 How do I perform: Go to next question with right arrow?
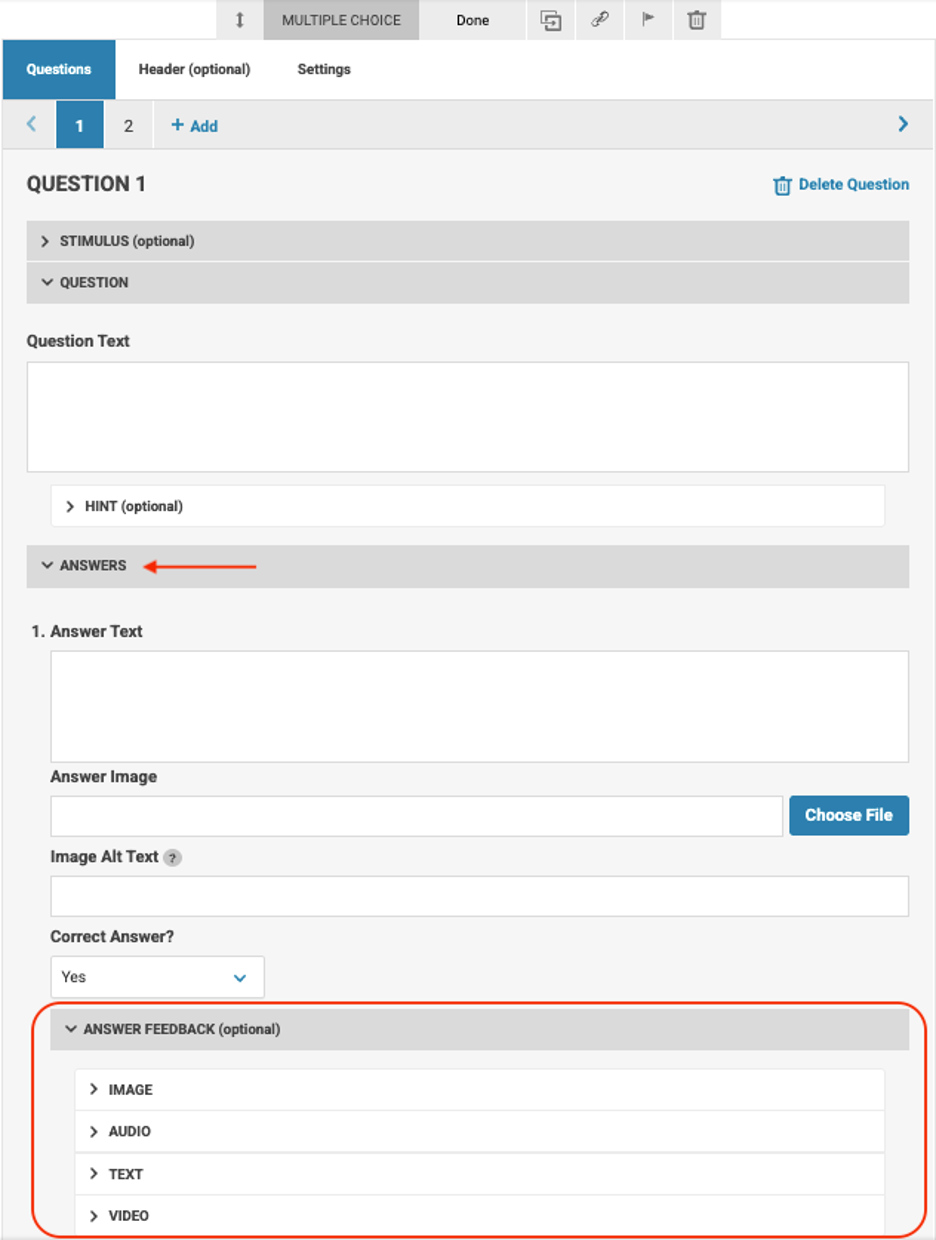(x=903, y=125)
